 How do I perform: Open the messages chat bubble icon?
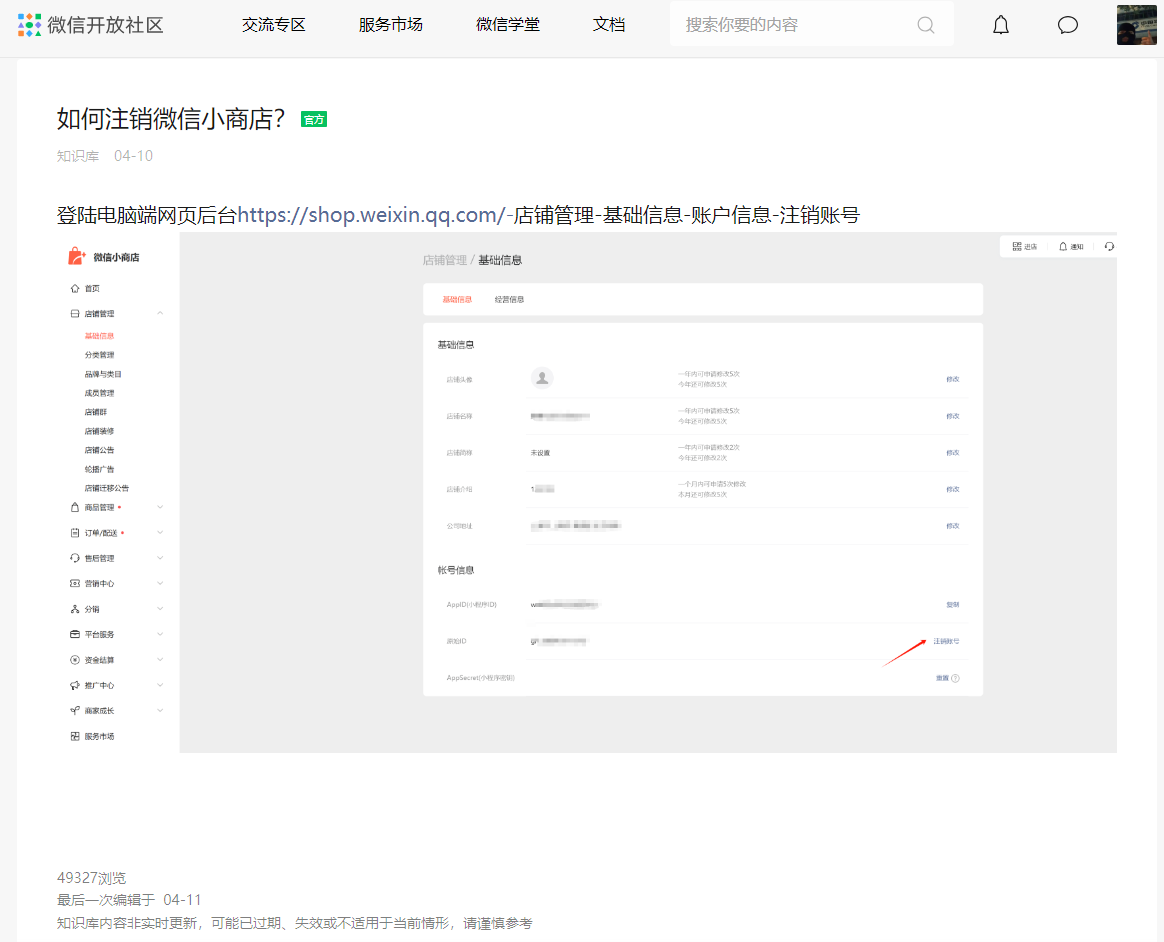(1067, 25)
